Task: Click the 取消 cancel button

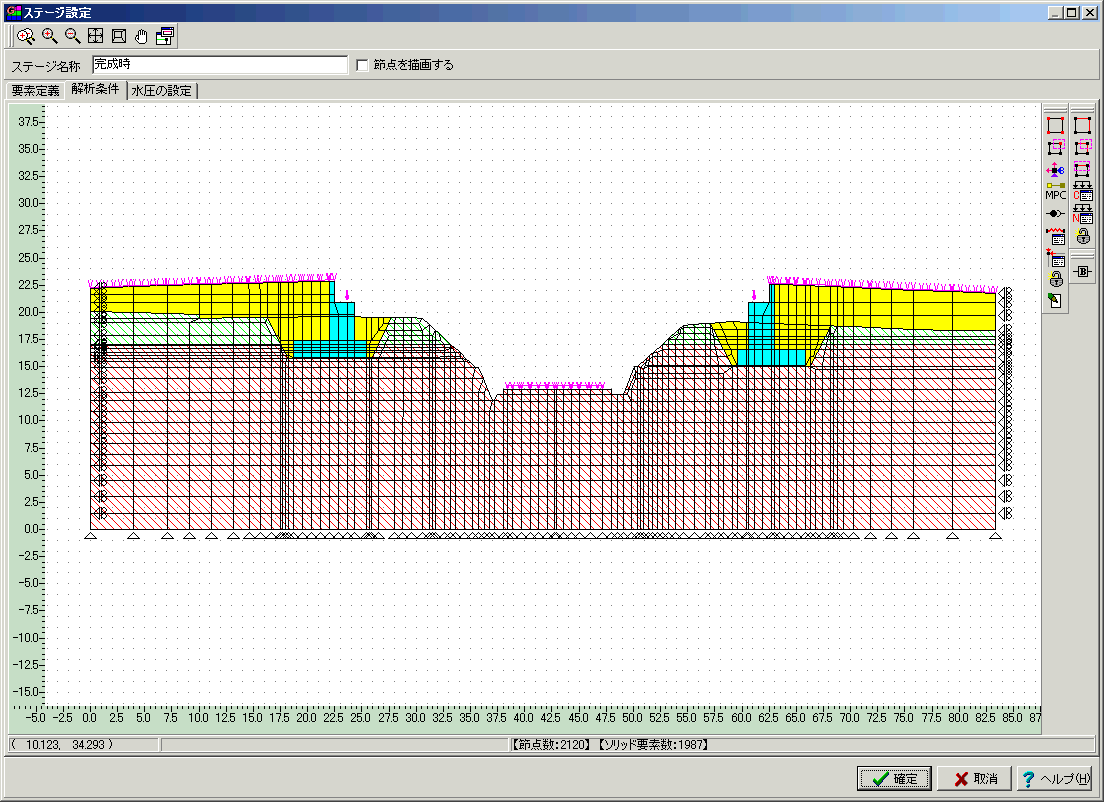Action: coord(974,779)
